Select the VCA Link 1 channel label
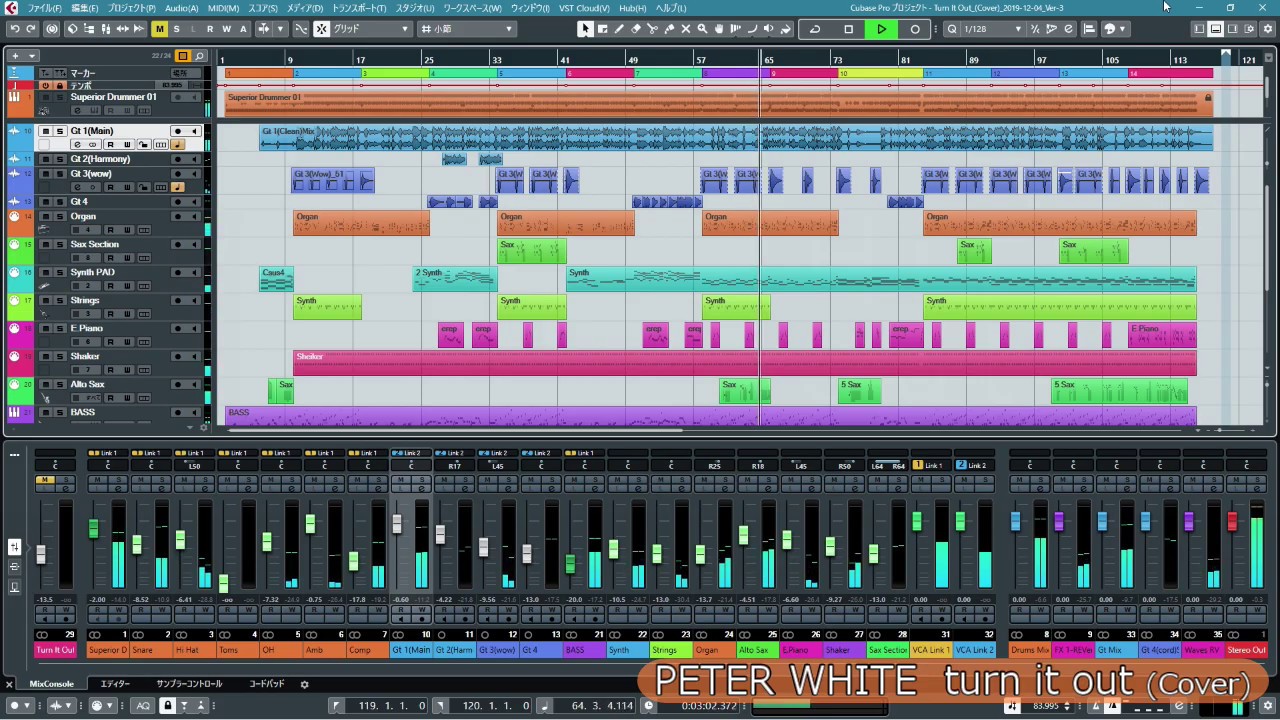This screenshot has width=1280, height=720. pyautogui.click(x=930, y=650)
